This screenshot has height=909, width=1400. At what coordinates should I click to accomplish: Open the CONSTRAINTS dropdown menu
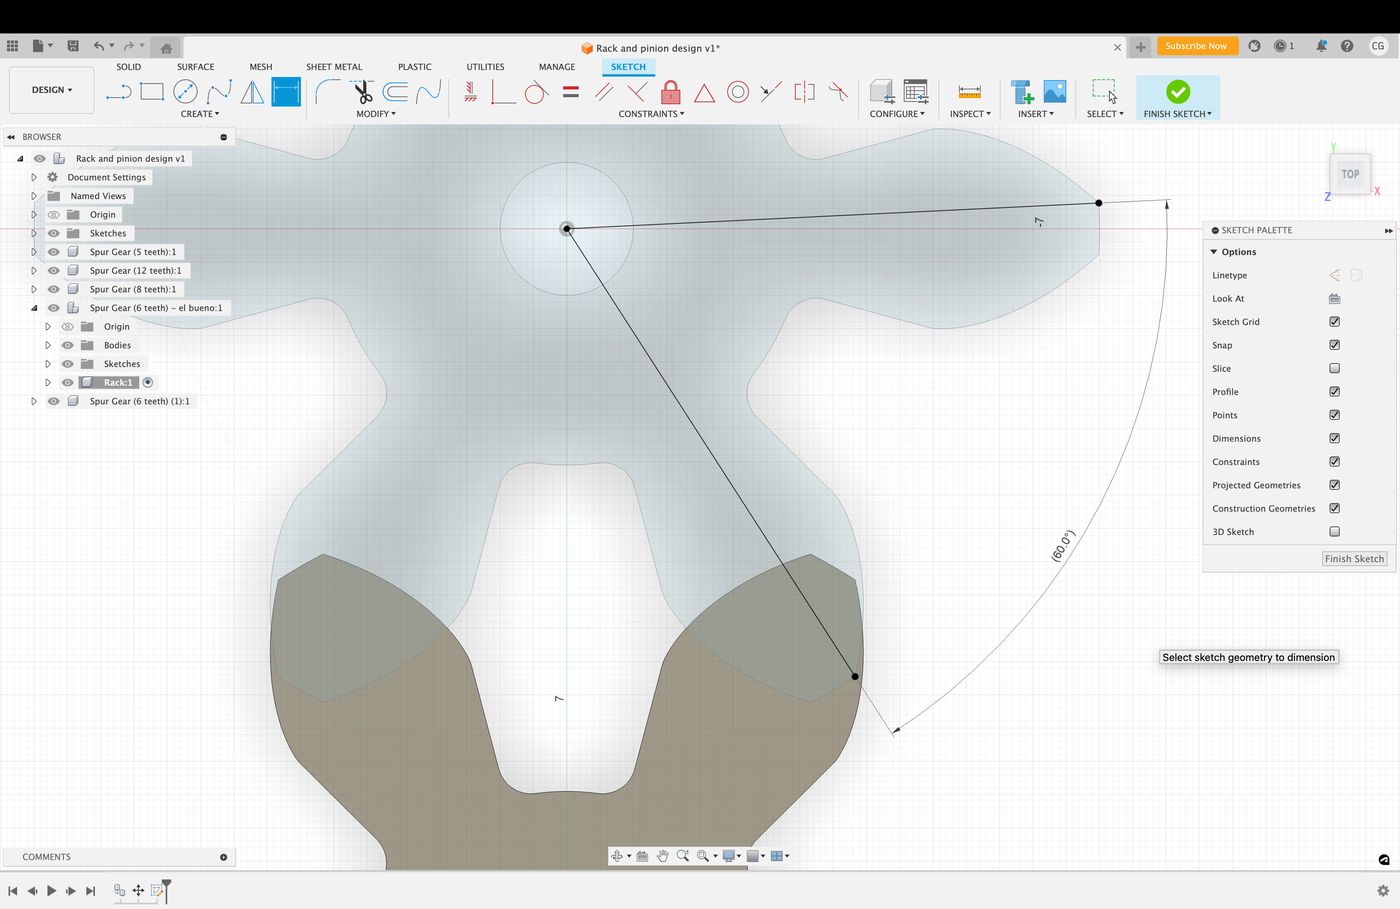(651, 114)
